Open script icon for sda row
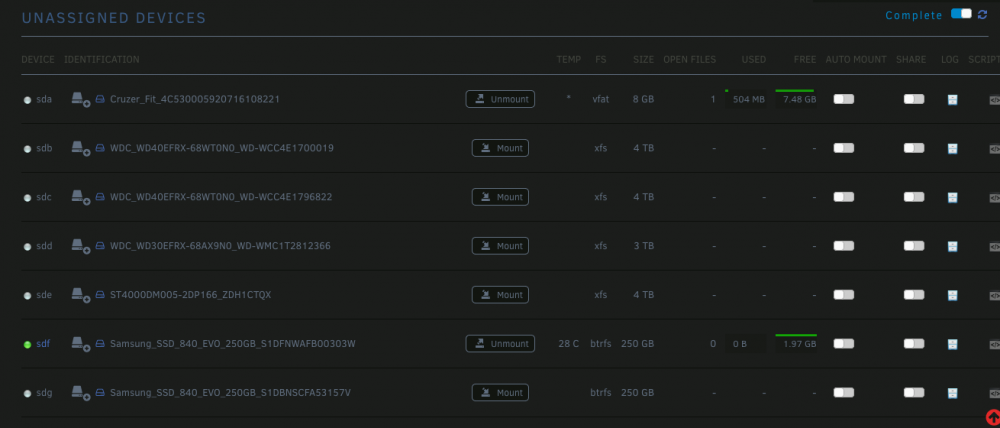Image resolution: width=1000 pixels, height=428 pixels. point(994,100)
